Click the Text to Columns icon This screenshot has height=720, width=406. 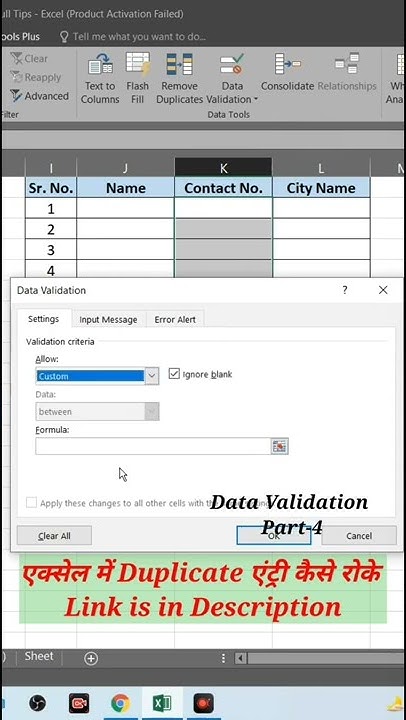(100, 64)
